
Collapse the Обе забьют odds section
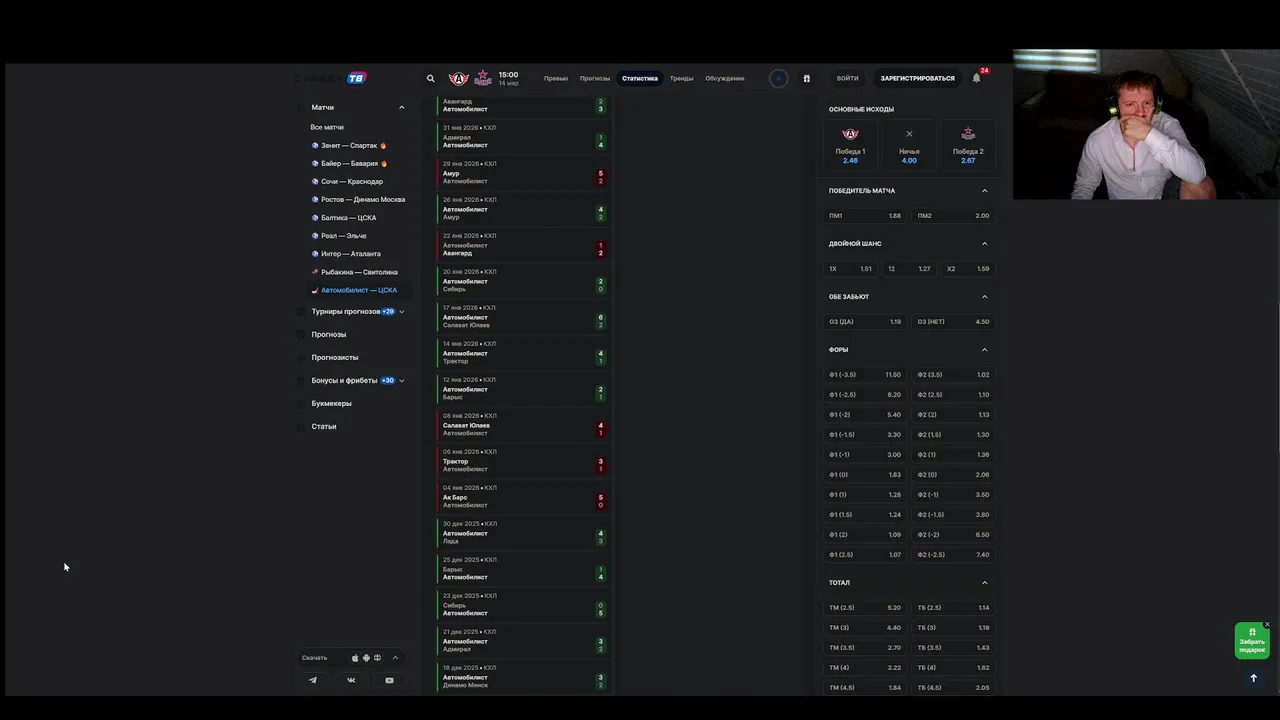(x=984, y=296)
